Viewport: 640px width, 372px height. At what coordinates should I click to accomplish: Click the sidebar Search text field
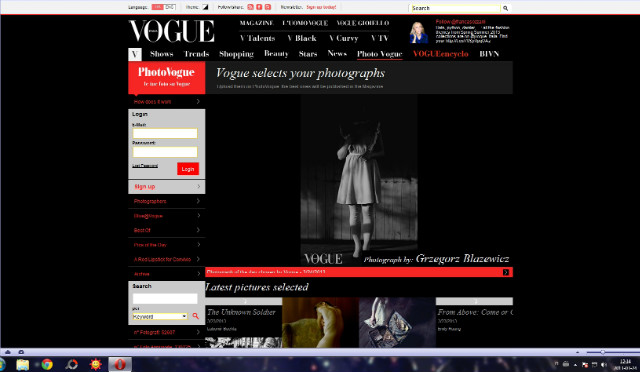pos(165,298)
